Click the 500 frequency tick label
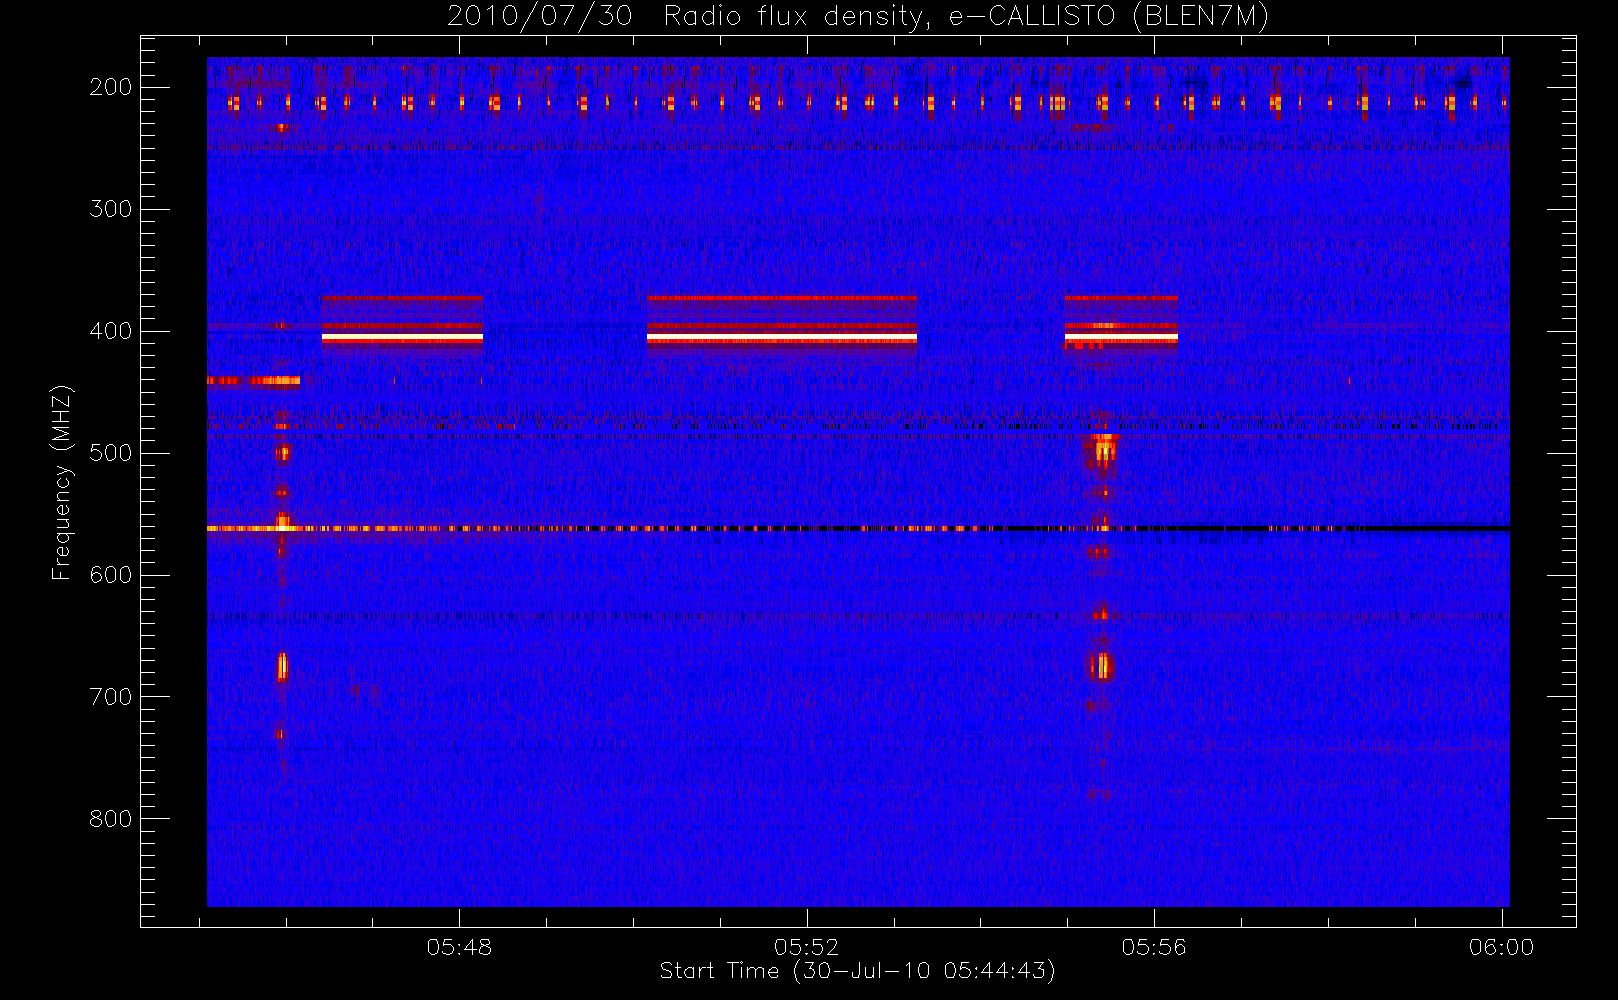Screen dimensions: 1618x1000 110,453
